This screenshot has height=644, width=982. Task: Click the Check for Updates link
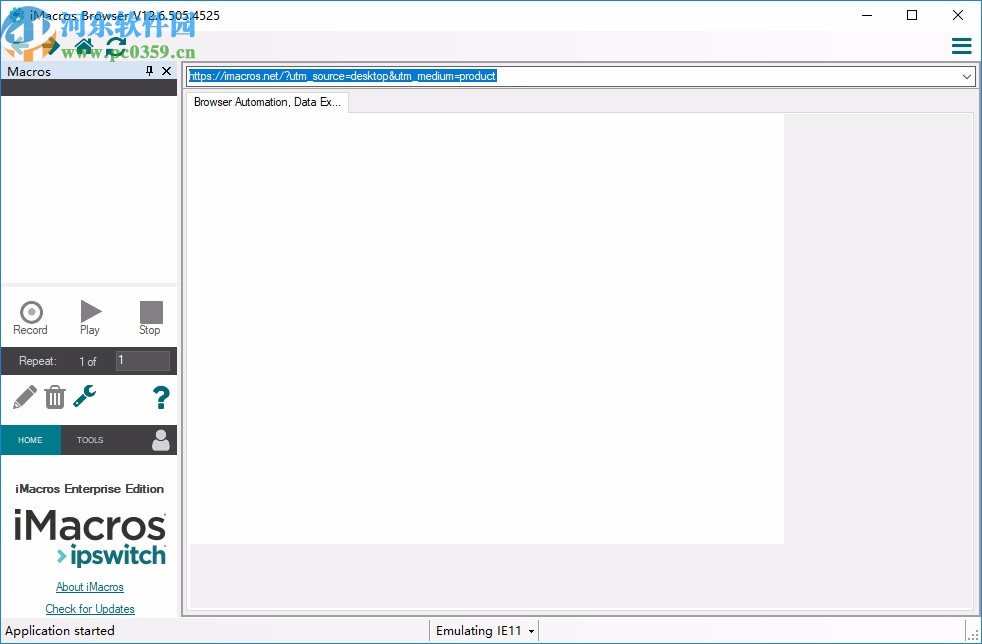90,609
